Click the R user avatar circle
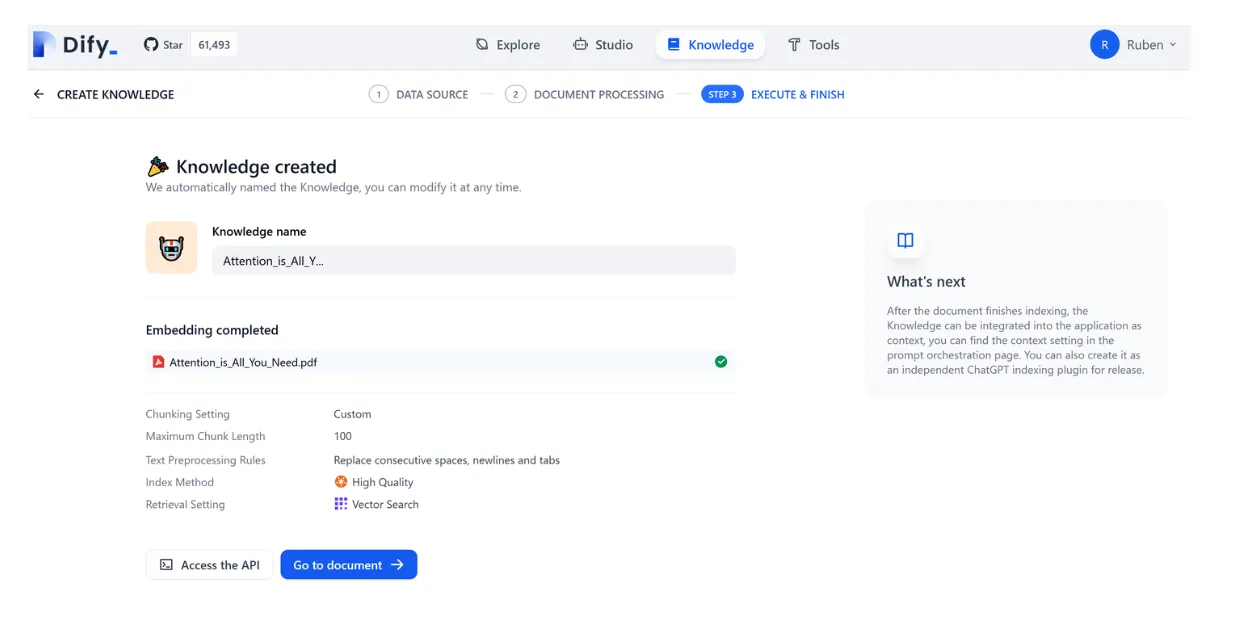Viewport: 1234px width, 630px height. pyautogui.click(x=1104, y=44)
